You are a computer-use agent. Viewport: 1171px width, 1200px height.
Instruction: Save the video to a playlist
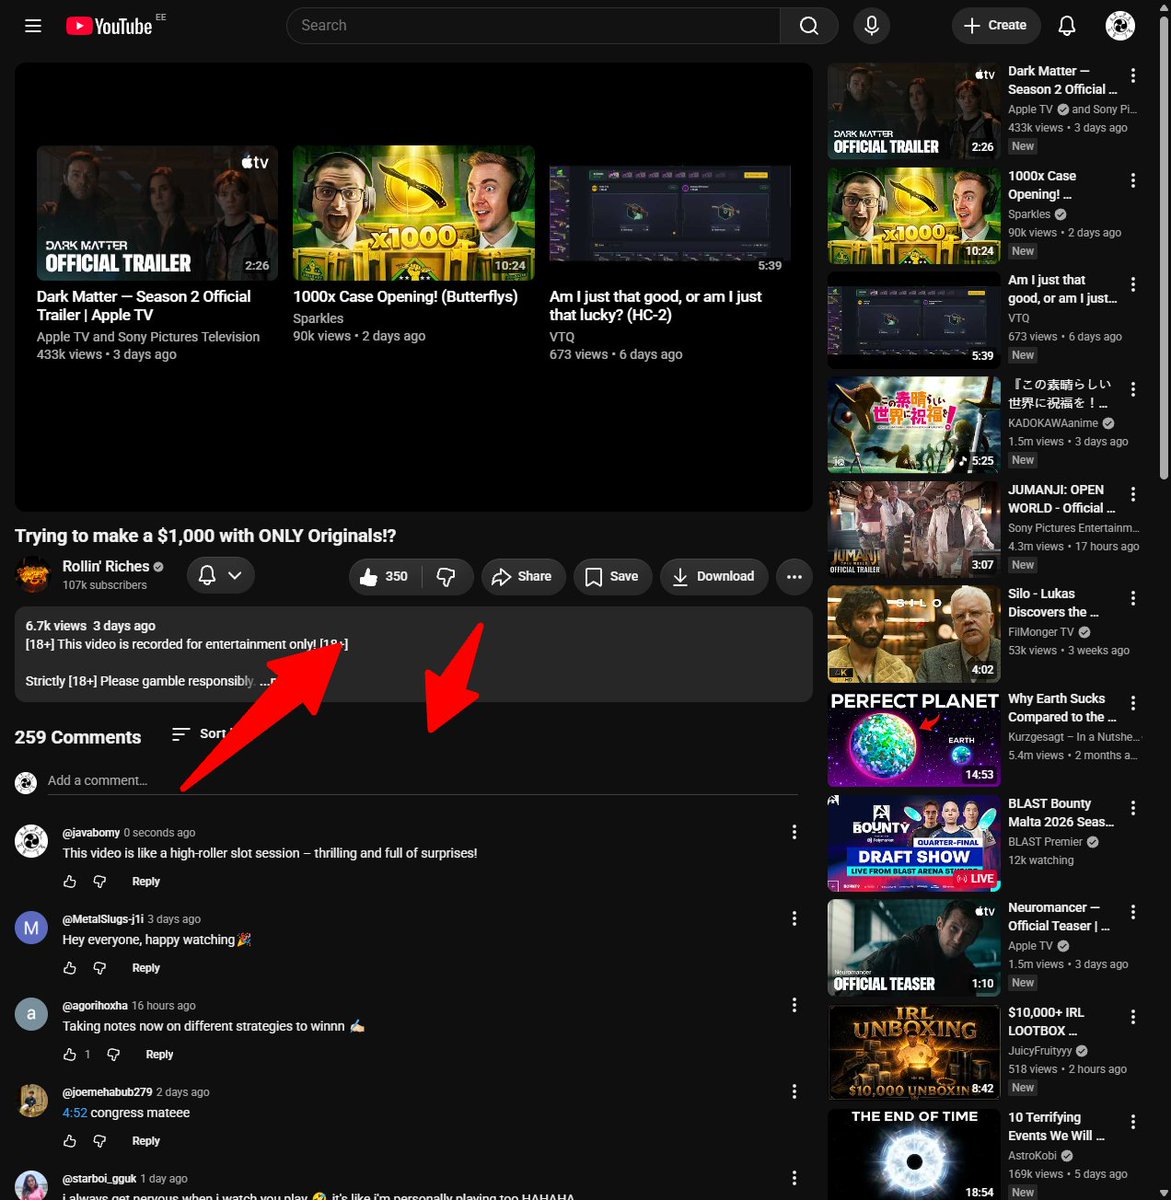click(612, 576)
